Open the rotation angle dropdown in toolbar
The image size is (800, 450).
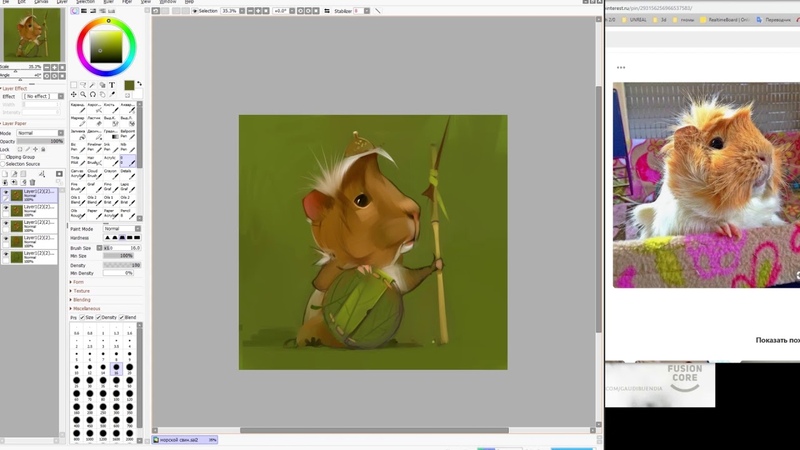pyautogui.click(x=292, y=11)
